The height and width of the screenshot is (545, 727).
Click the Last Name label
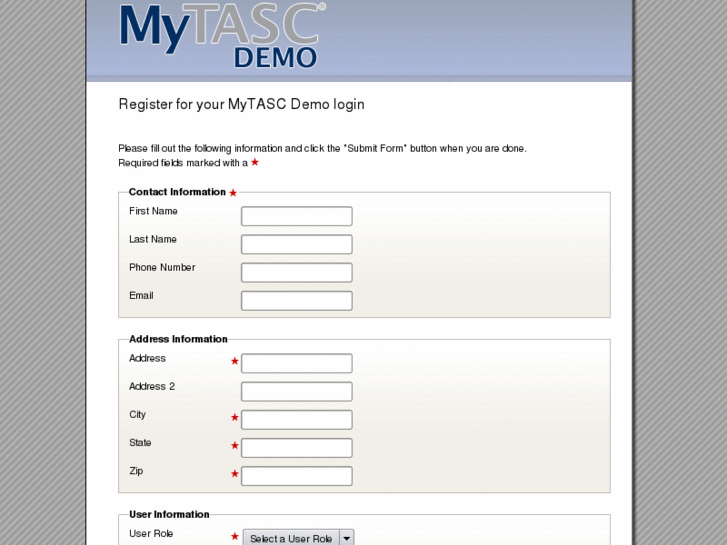[x=153, y=239]
